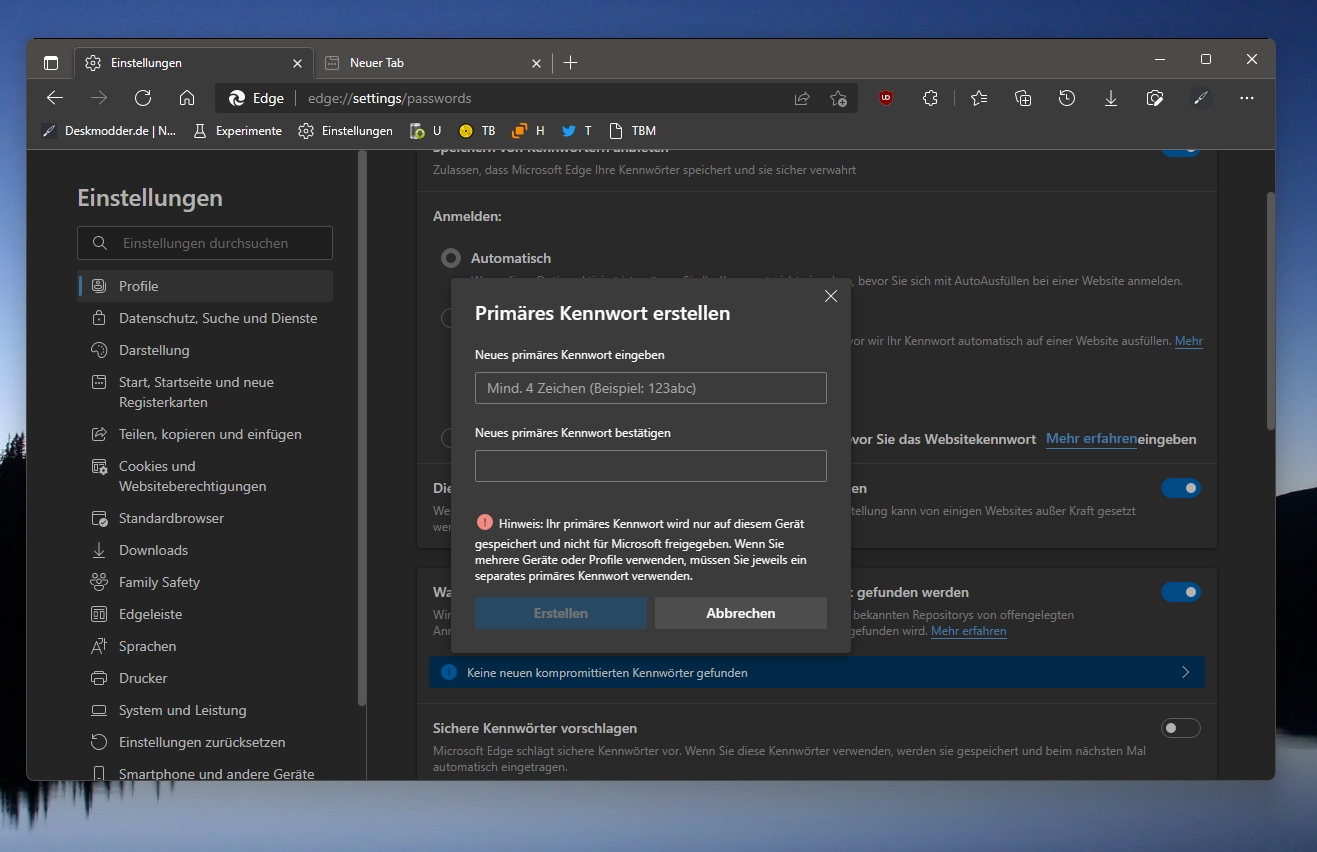Open the Favorites star list icon

click(x=979, y=98)
